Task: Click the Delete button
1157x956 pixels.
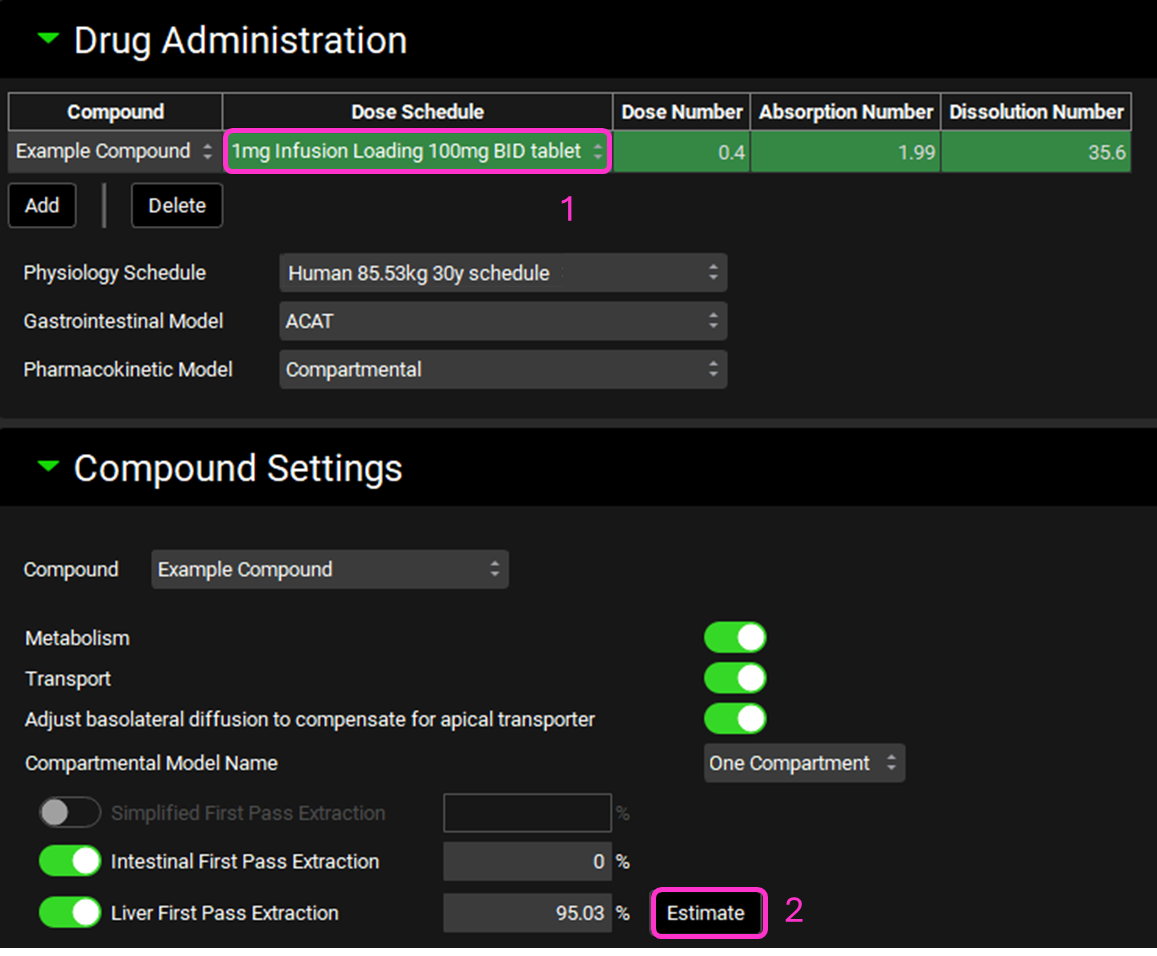Action: [177, 205]
